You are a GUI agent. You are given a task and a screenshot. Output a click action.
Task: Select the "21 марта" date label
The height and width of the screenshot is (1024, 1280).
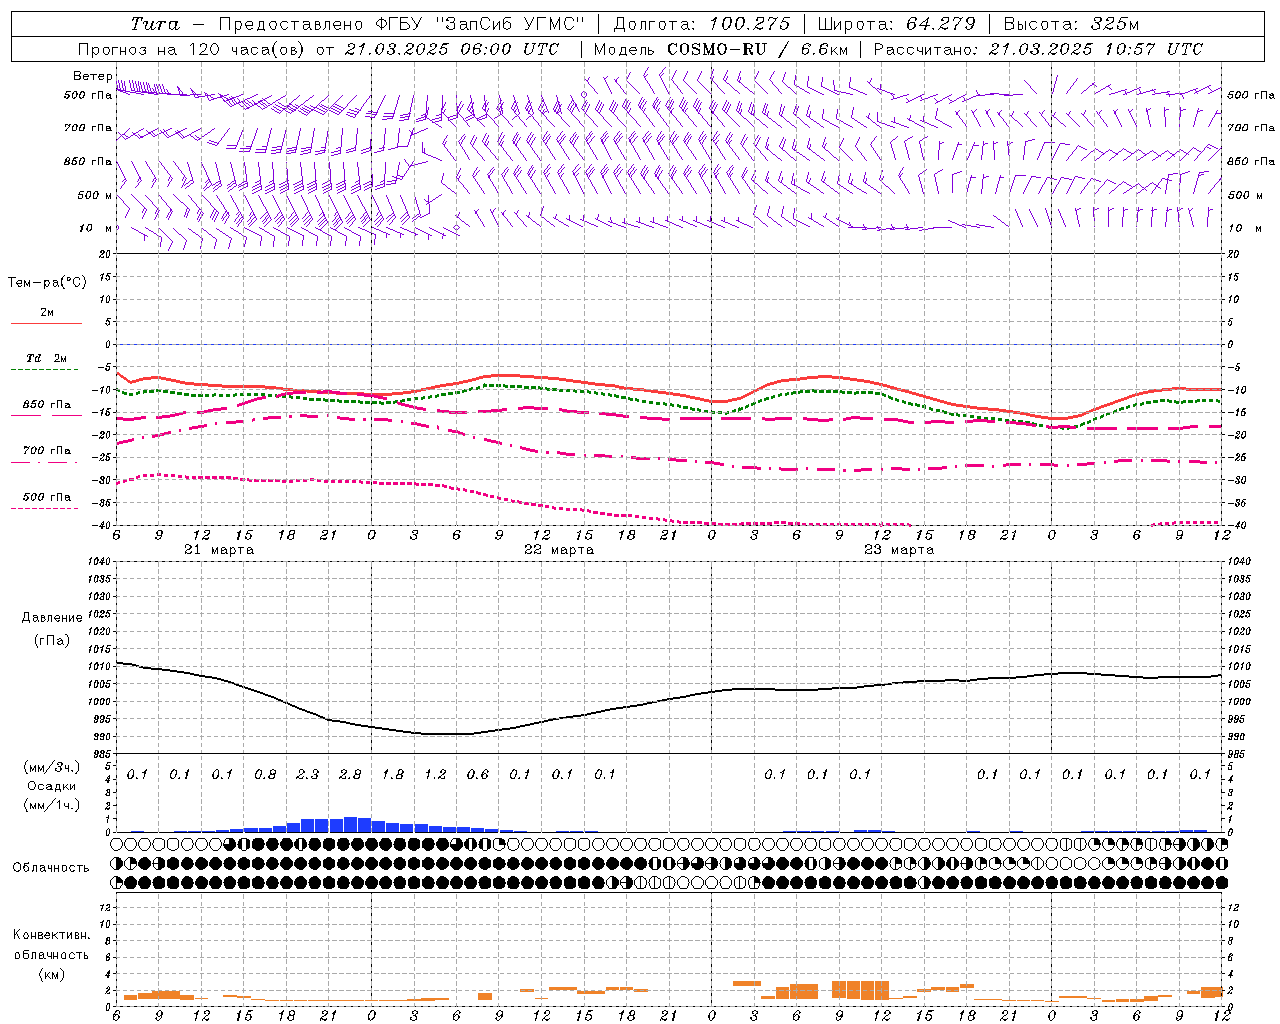[219, 550]
